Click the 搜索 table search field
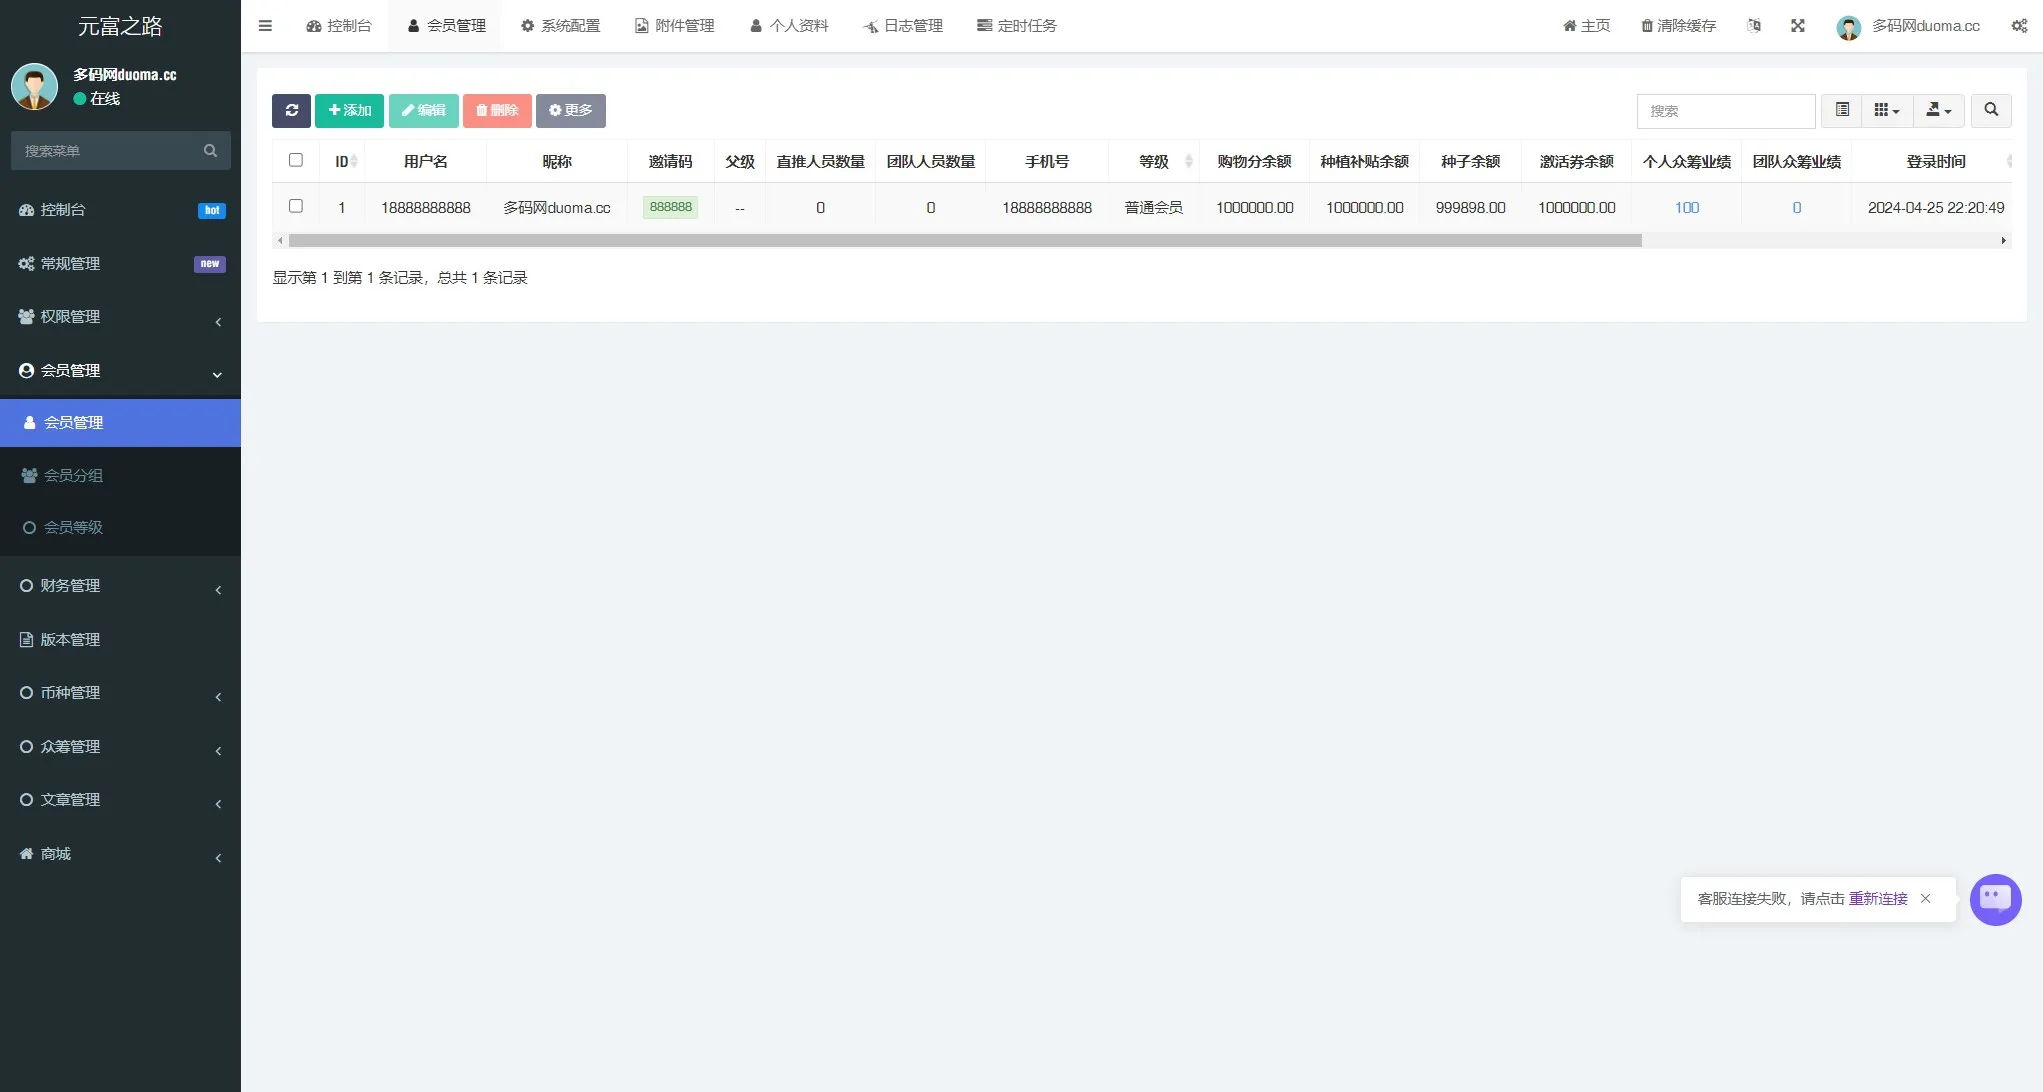The height and width of the screenshot is (1092, 2043). click(1725, 111)
